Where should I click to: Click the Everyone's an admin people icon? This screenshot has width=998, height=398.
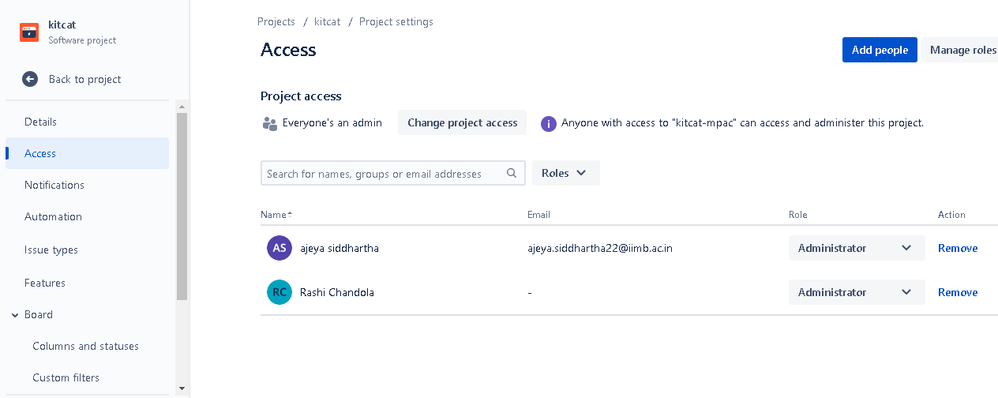[x=269, y=124]
